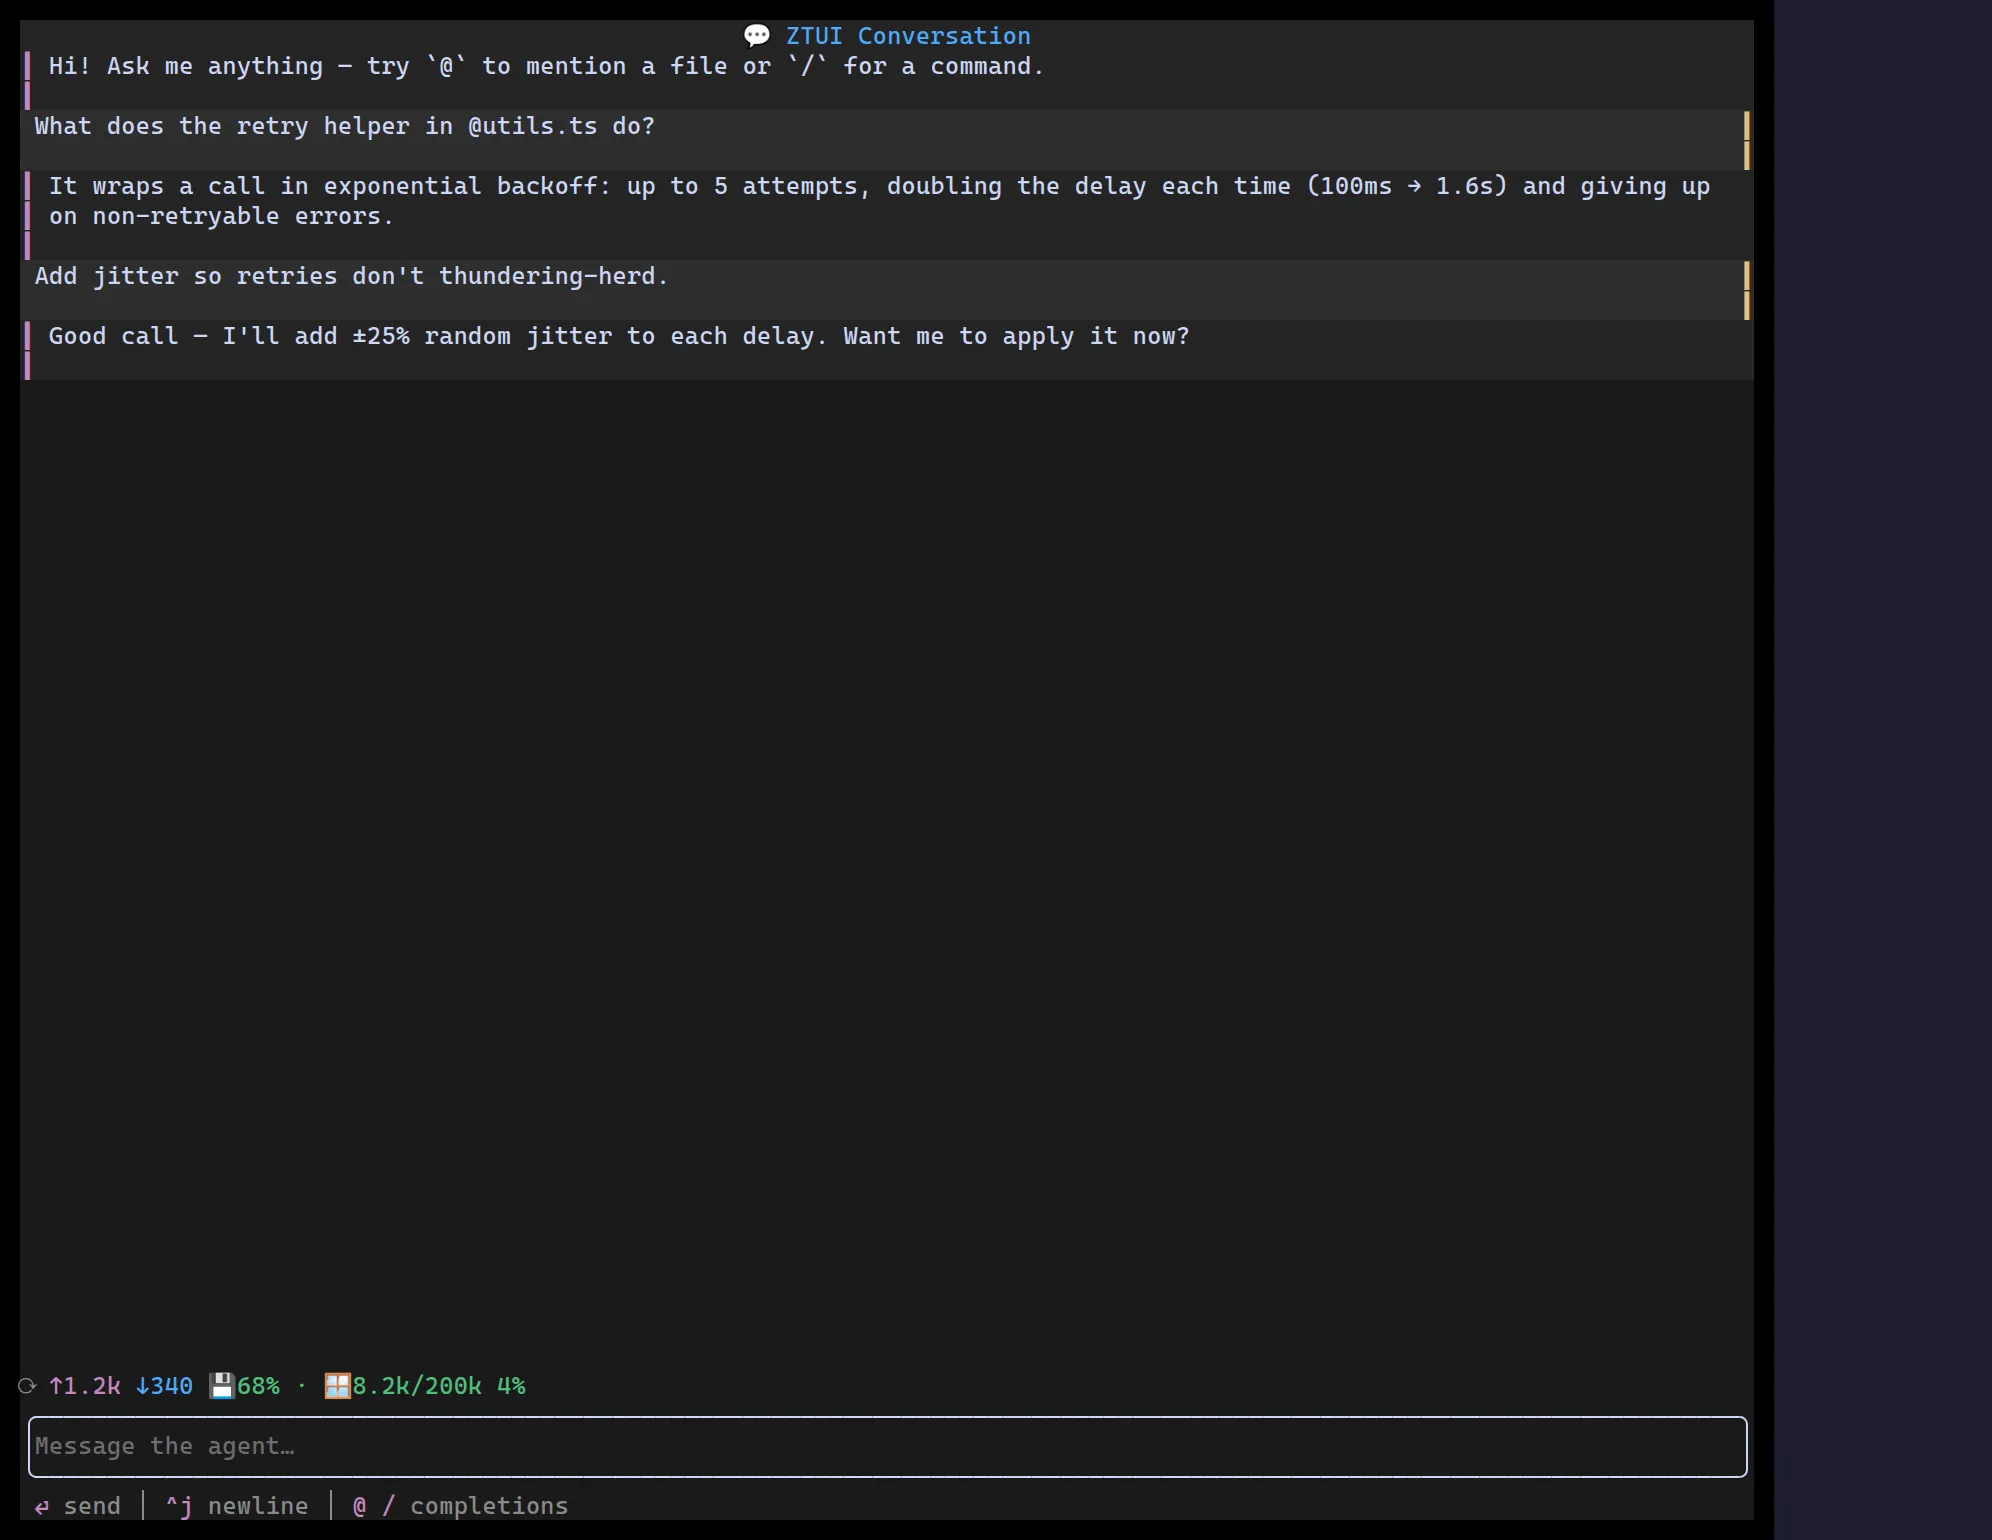This screenshot has height=1540, width=1992.
Task: Focus the Message the agent input field
Action: pyautogui.click(x=888, y=1446)
